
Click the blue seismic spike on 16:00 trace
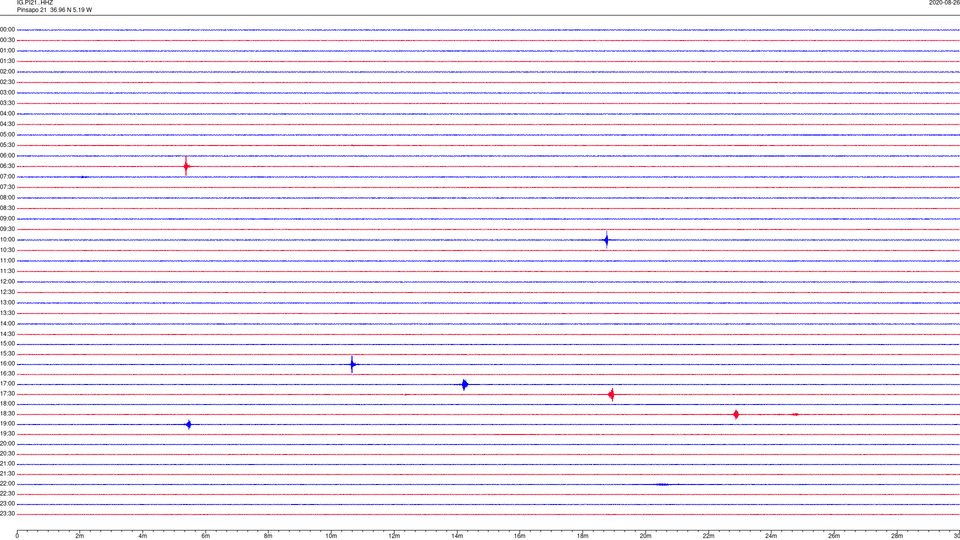(x=352, y=365)
